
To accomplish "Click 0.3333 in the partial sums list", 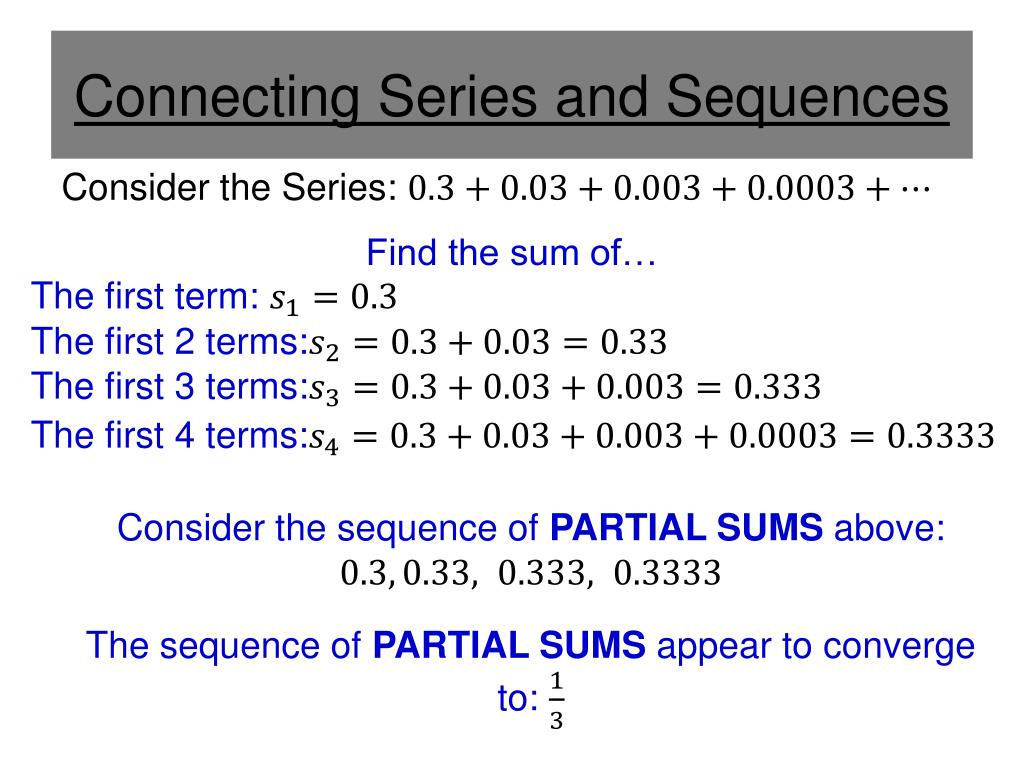I will [667, 573].
